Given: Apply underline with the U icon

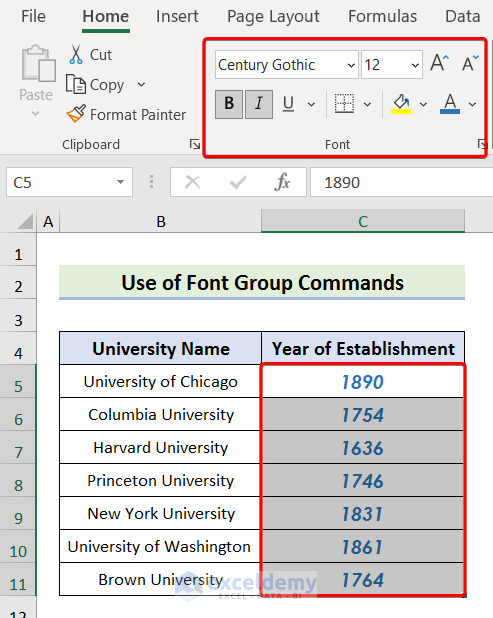Looking at the screenshot, I should click(288, 104).
